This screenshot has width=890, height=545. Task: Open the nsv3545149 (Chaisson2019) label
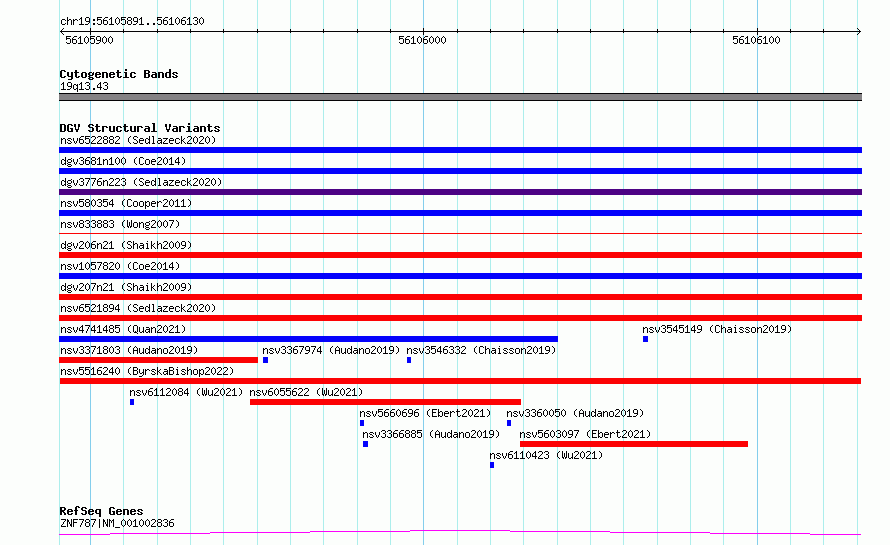click(x=717, y=329)
